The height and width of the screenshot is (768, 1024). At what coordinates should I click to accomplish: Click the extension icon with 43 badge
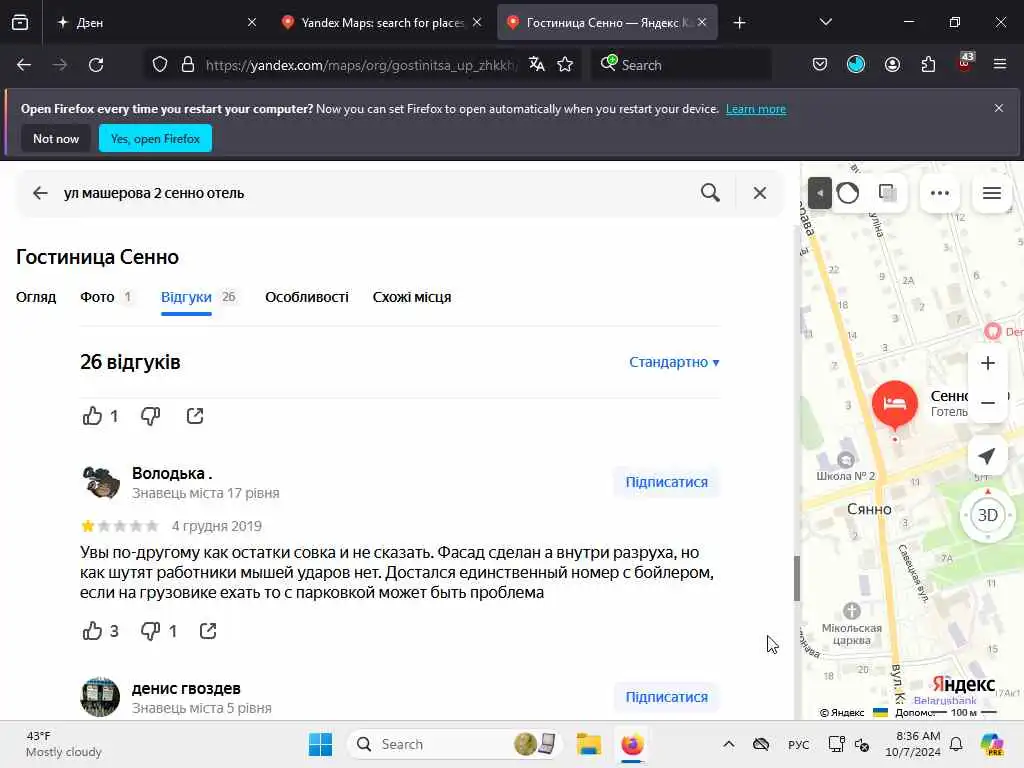coord(965,63)
